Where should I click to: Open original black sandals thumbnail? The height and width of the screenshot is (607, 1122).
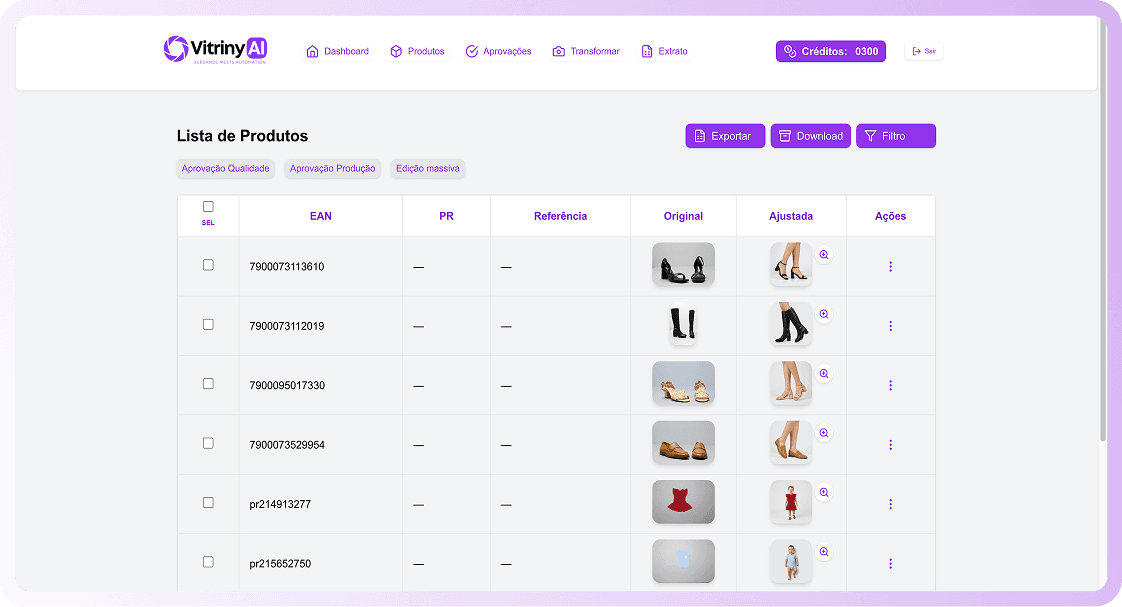click(683, 265)
